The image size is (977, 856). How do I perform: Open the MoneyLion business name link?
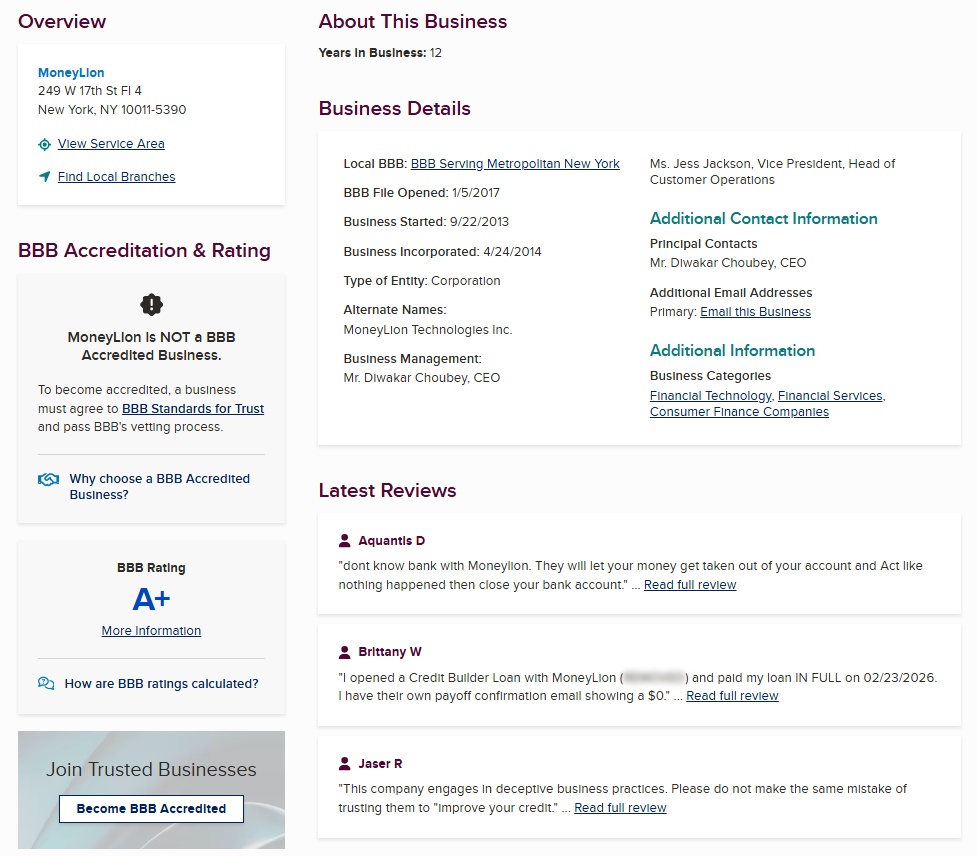coord(71,73)
